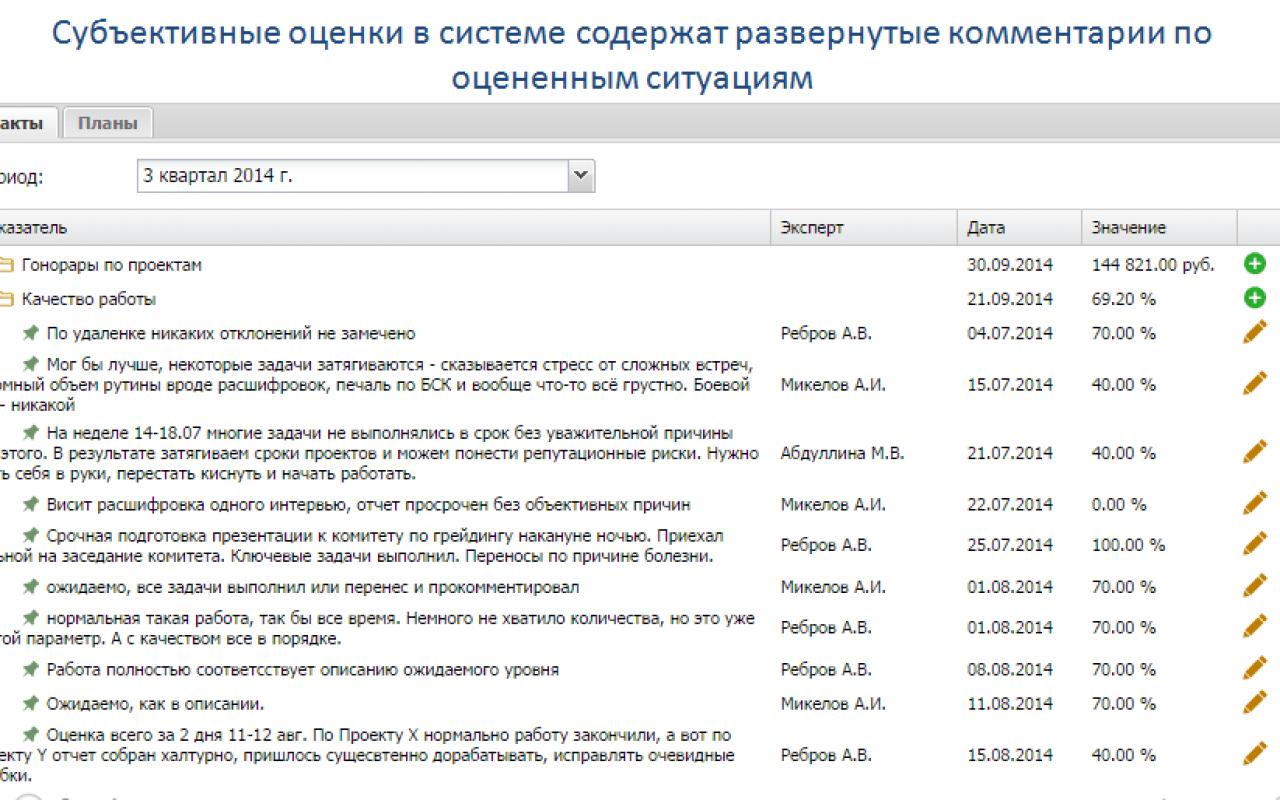This screenshot has height=800, width=1280.
Task: Click pin icon beside Ожидаемо, как в описании
Action: [31, 703]
